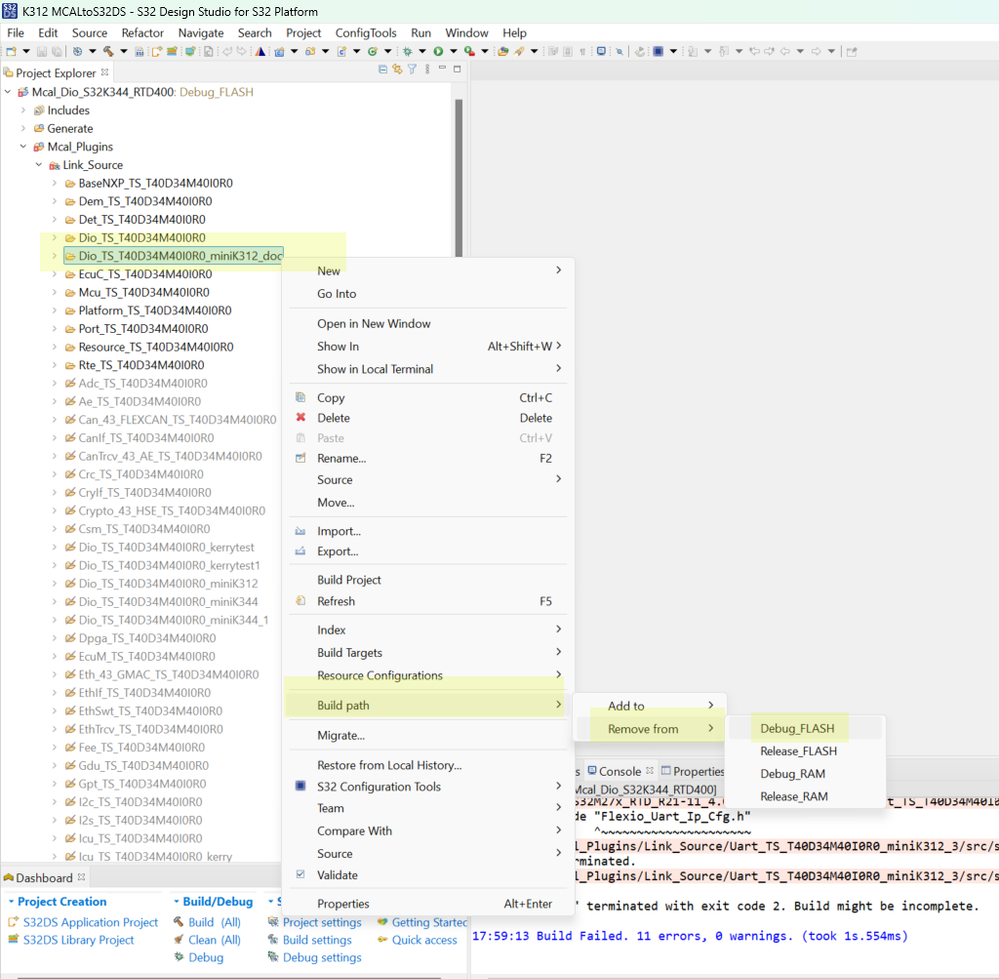Click the Build settings link
Screen dimensions: 999x979
pyautogui.click(x=317, y=940)
